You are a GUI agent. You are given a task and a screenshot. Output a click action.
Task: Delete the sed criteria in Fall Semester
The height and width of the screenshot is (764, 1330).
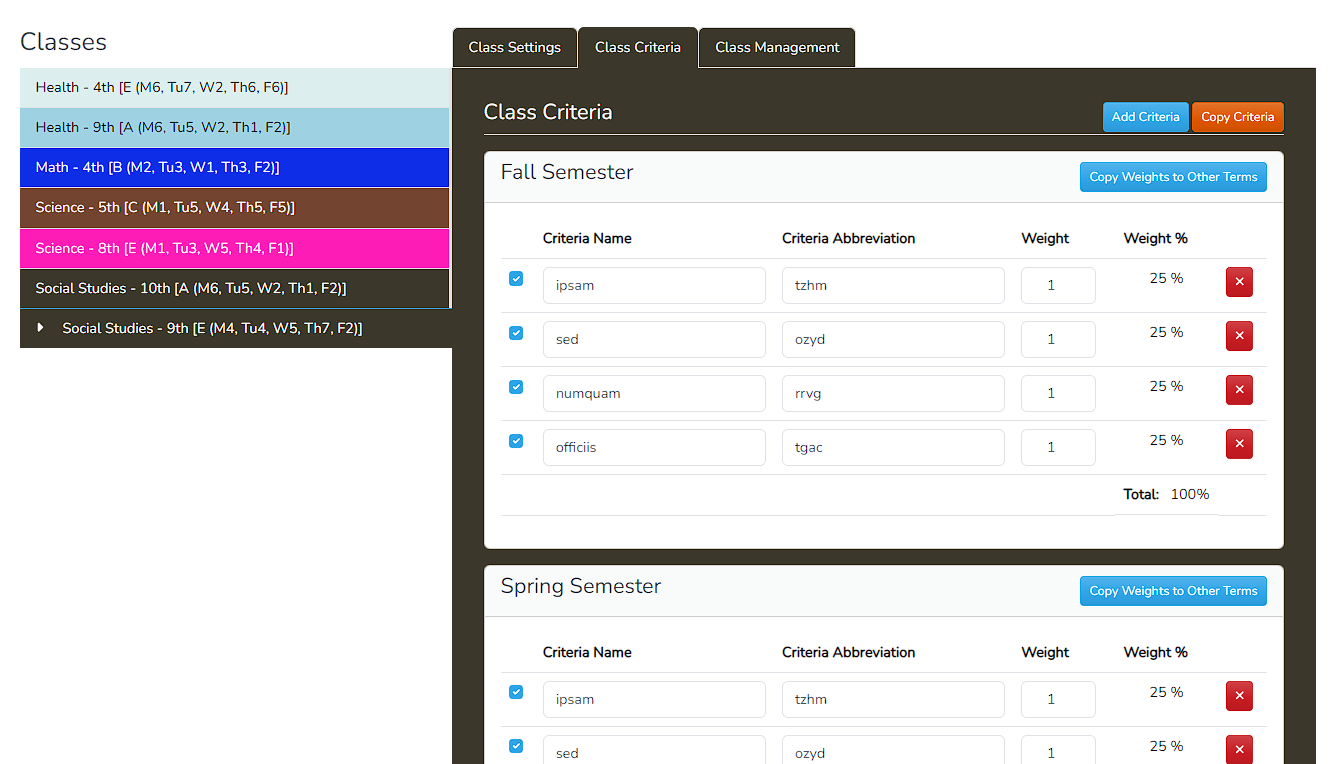1239,336
